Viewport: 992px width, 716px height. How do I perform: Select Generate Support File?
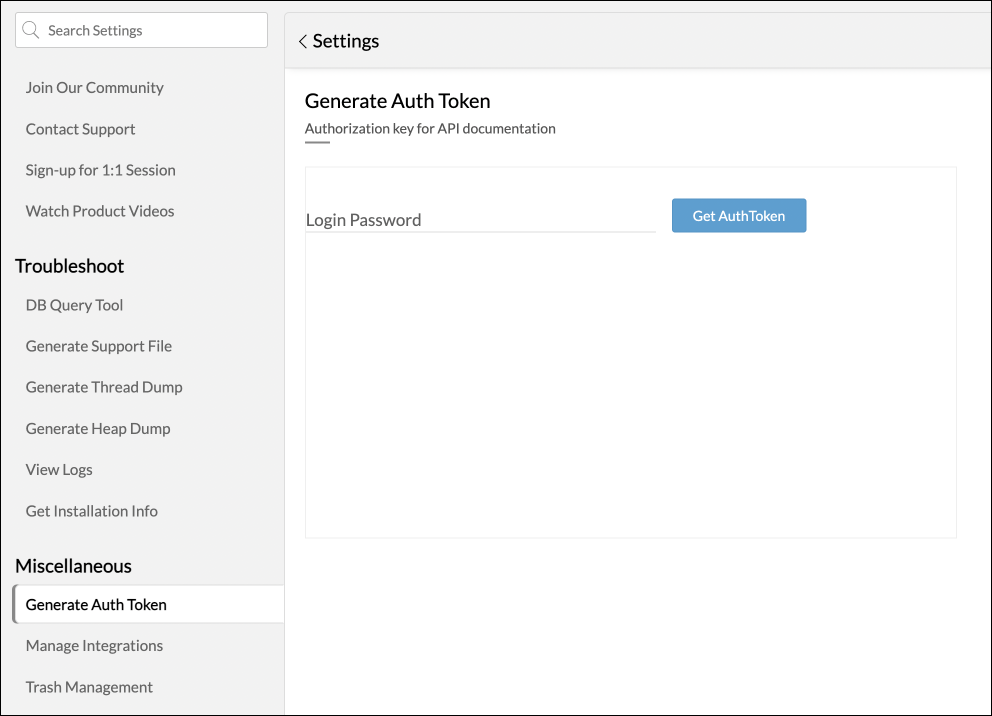coord(98,346)
